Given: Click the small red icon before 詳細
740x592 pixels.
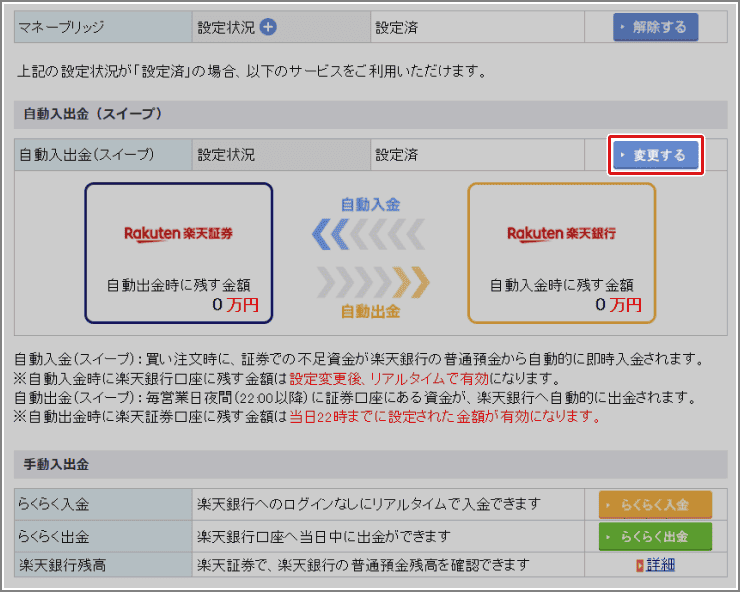Looking at the screenshot, I should (640, 566).
